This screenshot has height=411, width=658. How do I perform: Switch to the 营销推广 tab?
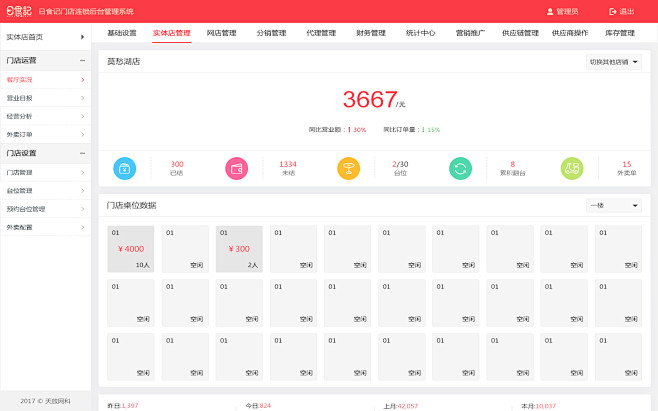(x=470, y=33)
